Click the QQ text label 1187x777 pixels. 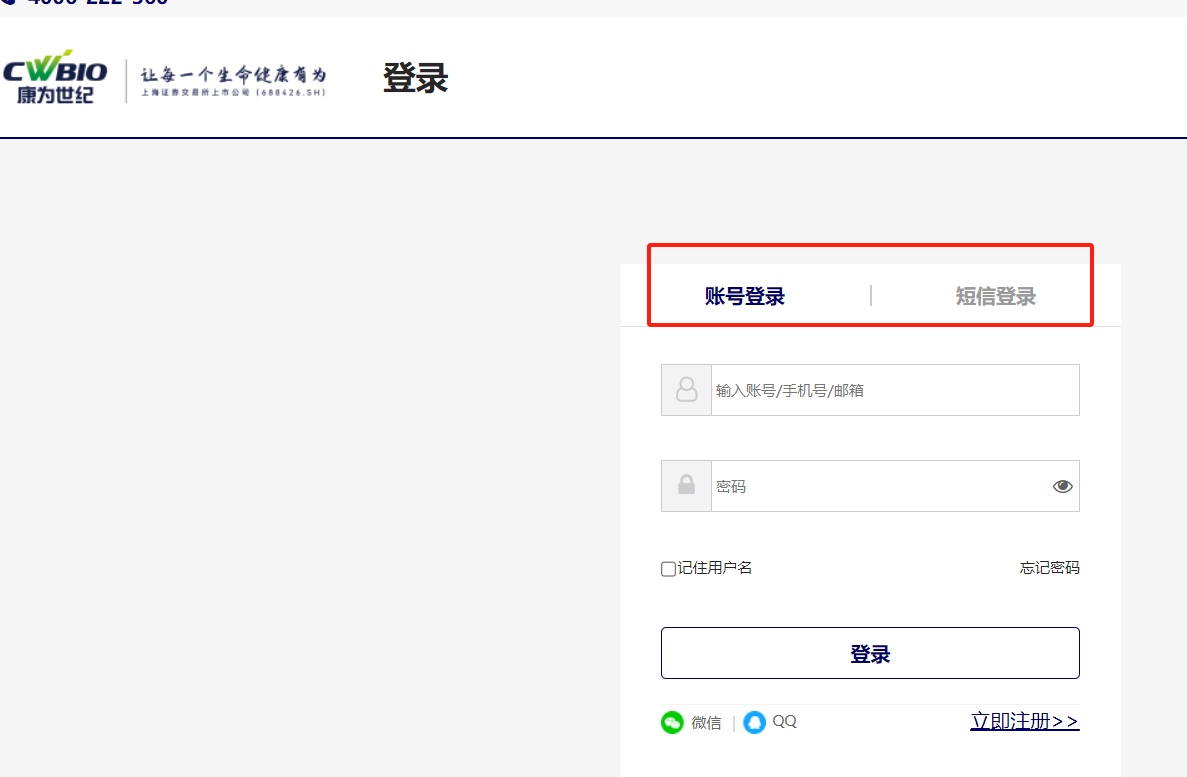[x=785, y=721]
